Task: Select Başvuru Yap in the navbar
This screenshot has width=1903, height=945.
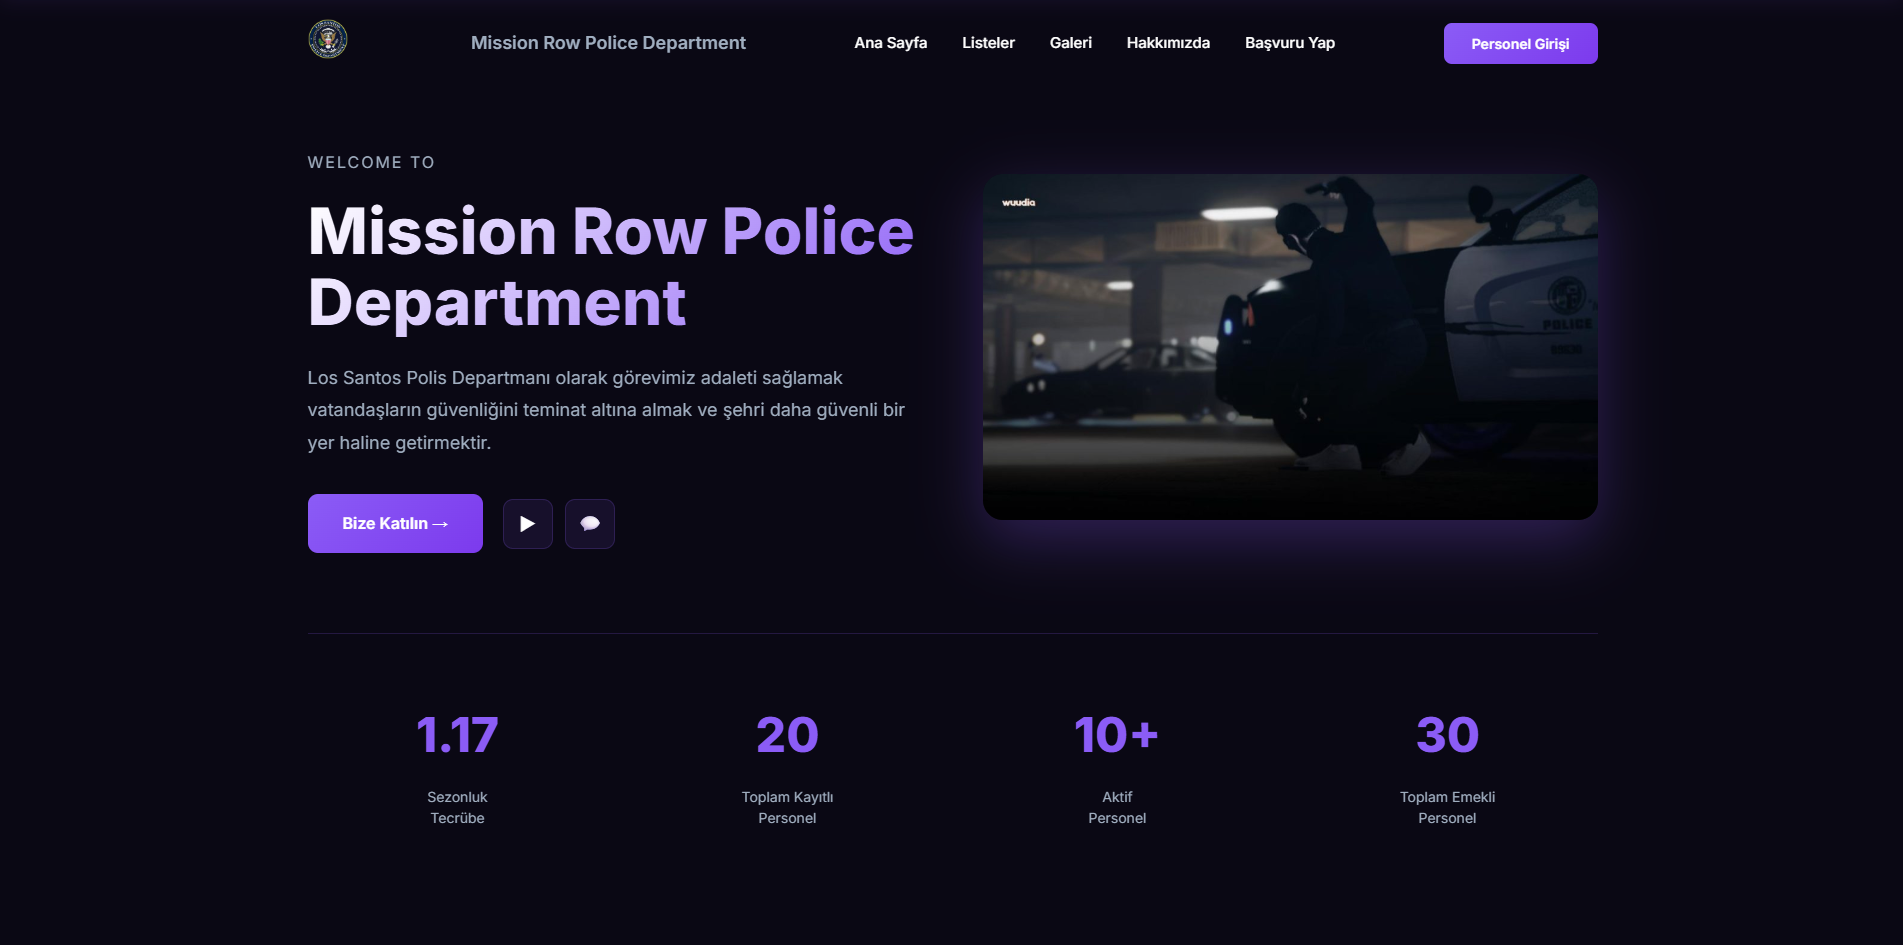Action: coord(1289,43)
